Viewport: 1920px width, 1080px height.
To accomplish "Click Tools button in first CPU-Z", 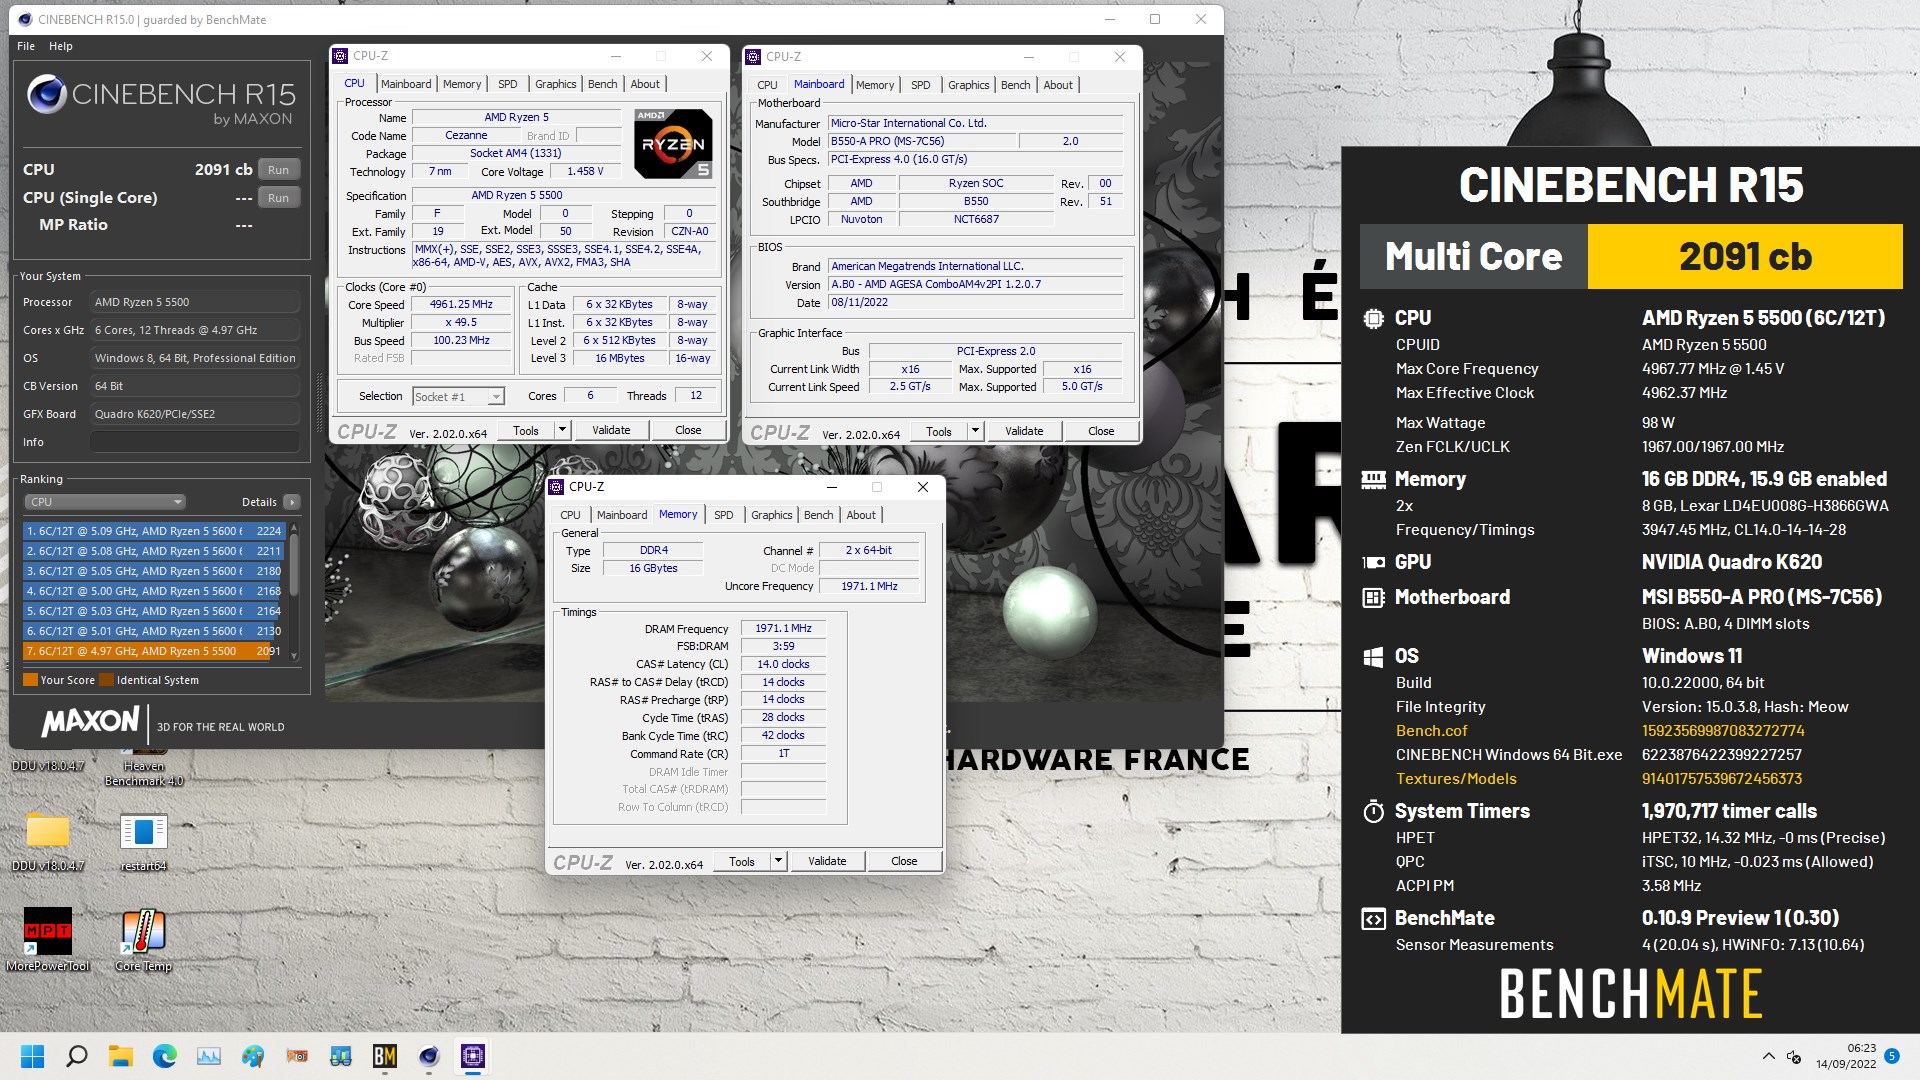I will [x=526, y=431].
